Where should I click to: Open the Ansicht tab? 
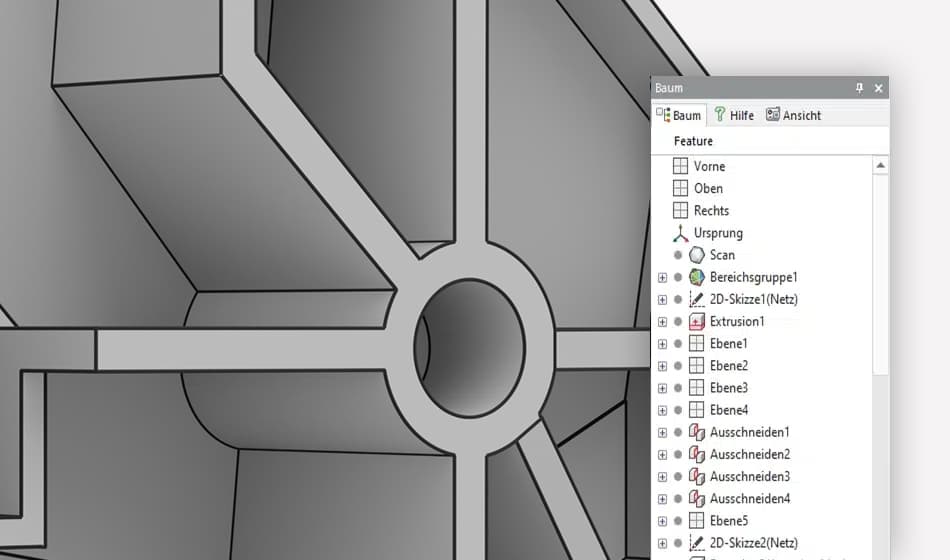point(794,115)
